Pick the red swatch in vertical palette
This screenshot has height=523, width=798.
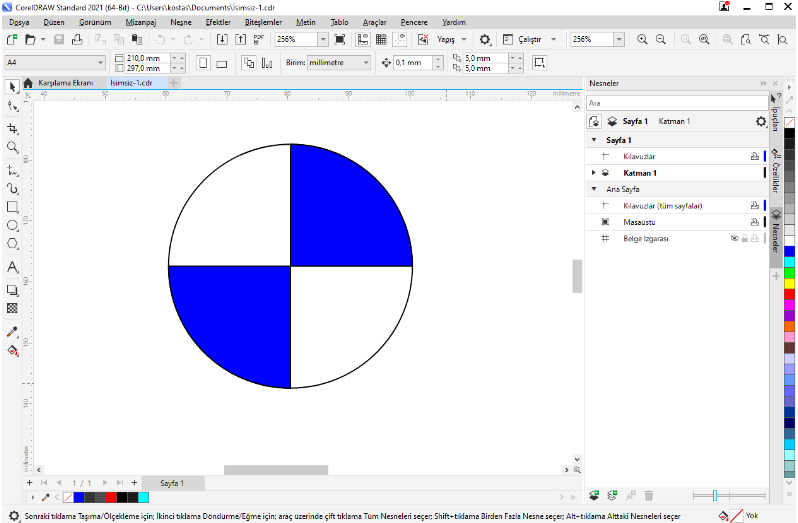[789, 294]
